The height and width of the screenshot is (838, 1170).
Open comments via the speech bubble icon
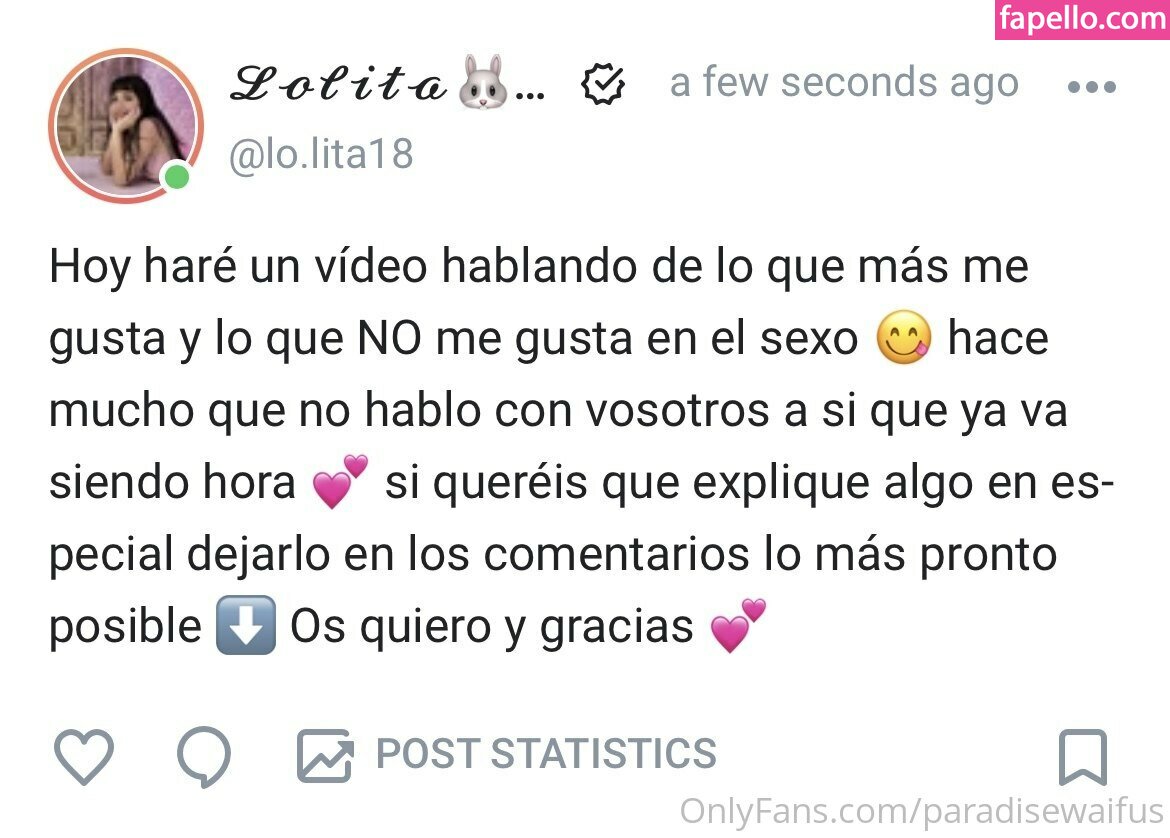(204, 757)
